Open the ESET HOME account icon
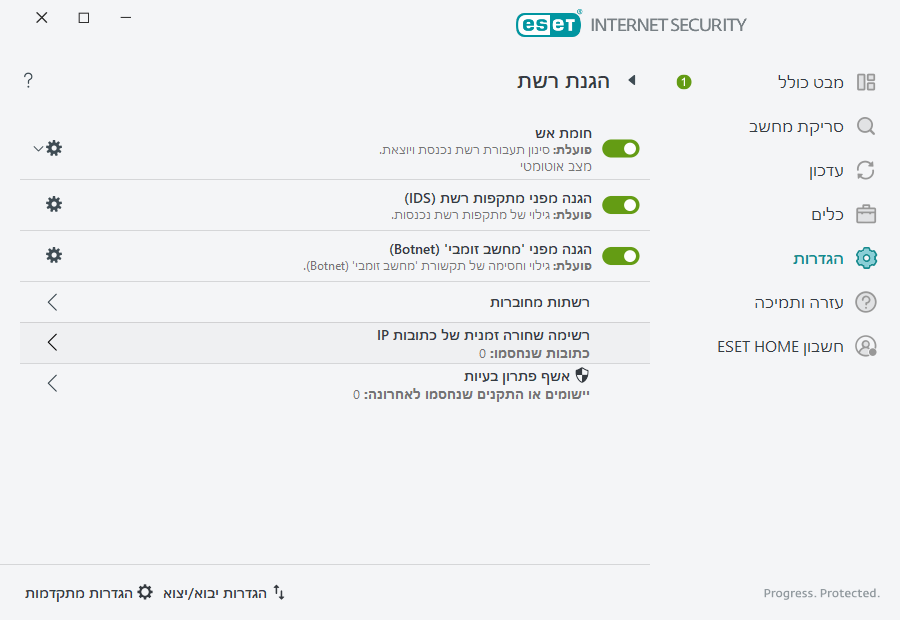The width and height of the screenshot is (900, 620). (868, 346)
